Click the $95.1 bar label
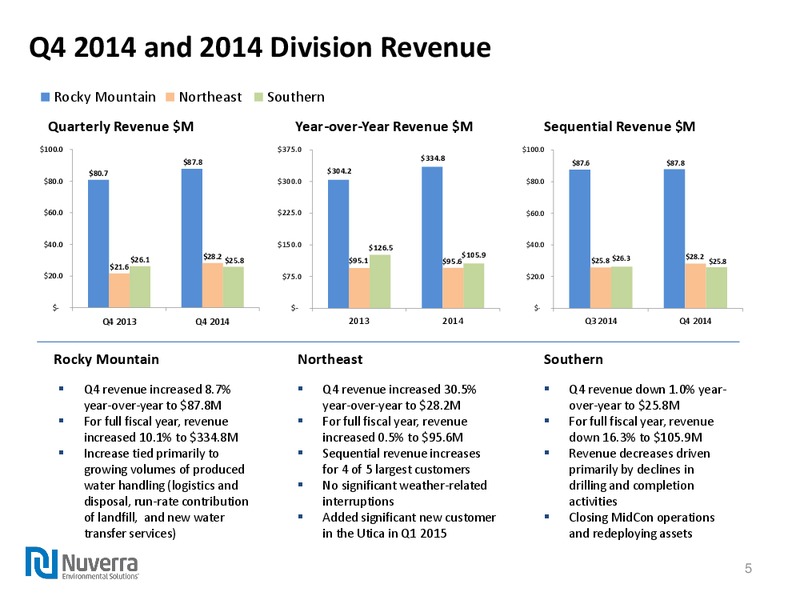Image resolution: width=800 pixels, height=600 pixels. (x=358, y=261)
